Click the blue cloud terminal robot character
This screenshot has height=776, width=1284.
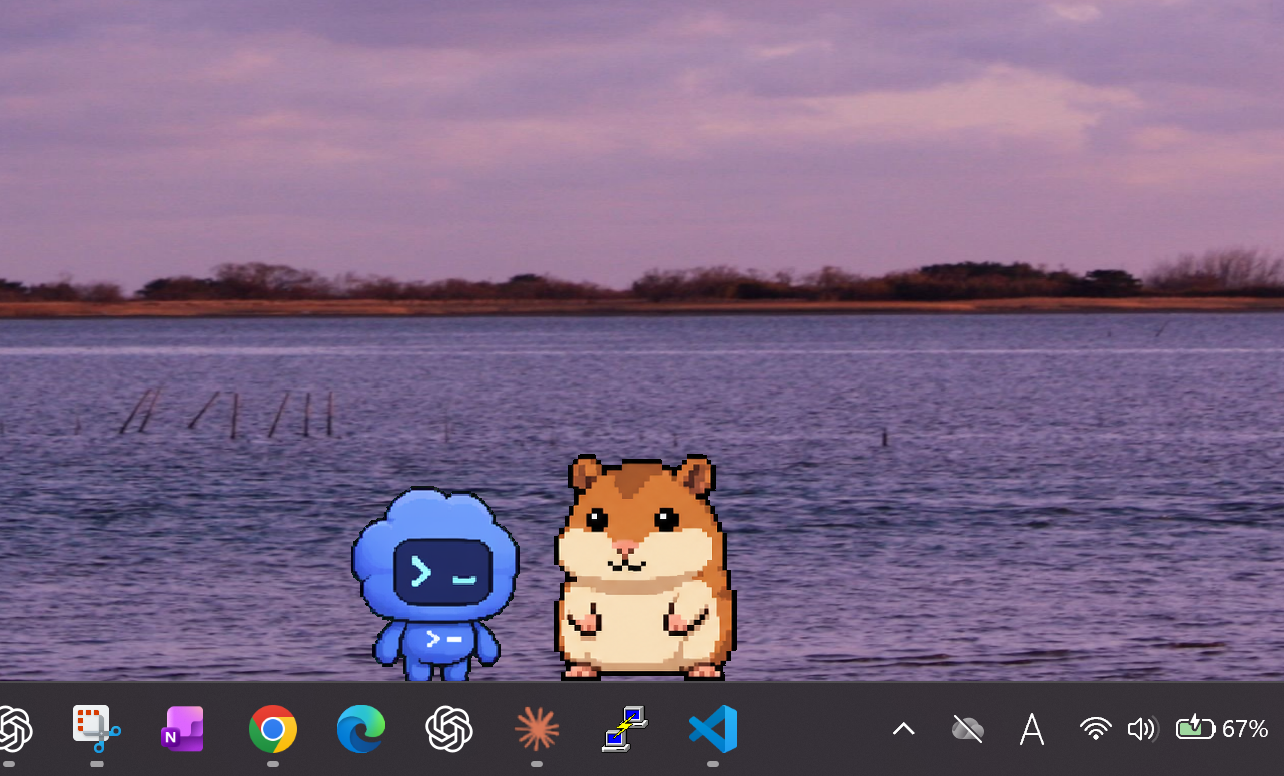point(436,584)
